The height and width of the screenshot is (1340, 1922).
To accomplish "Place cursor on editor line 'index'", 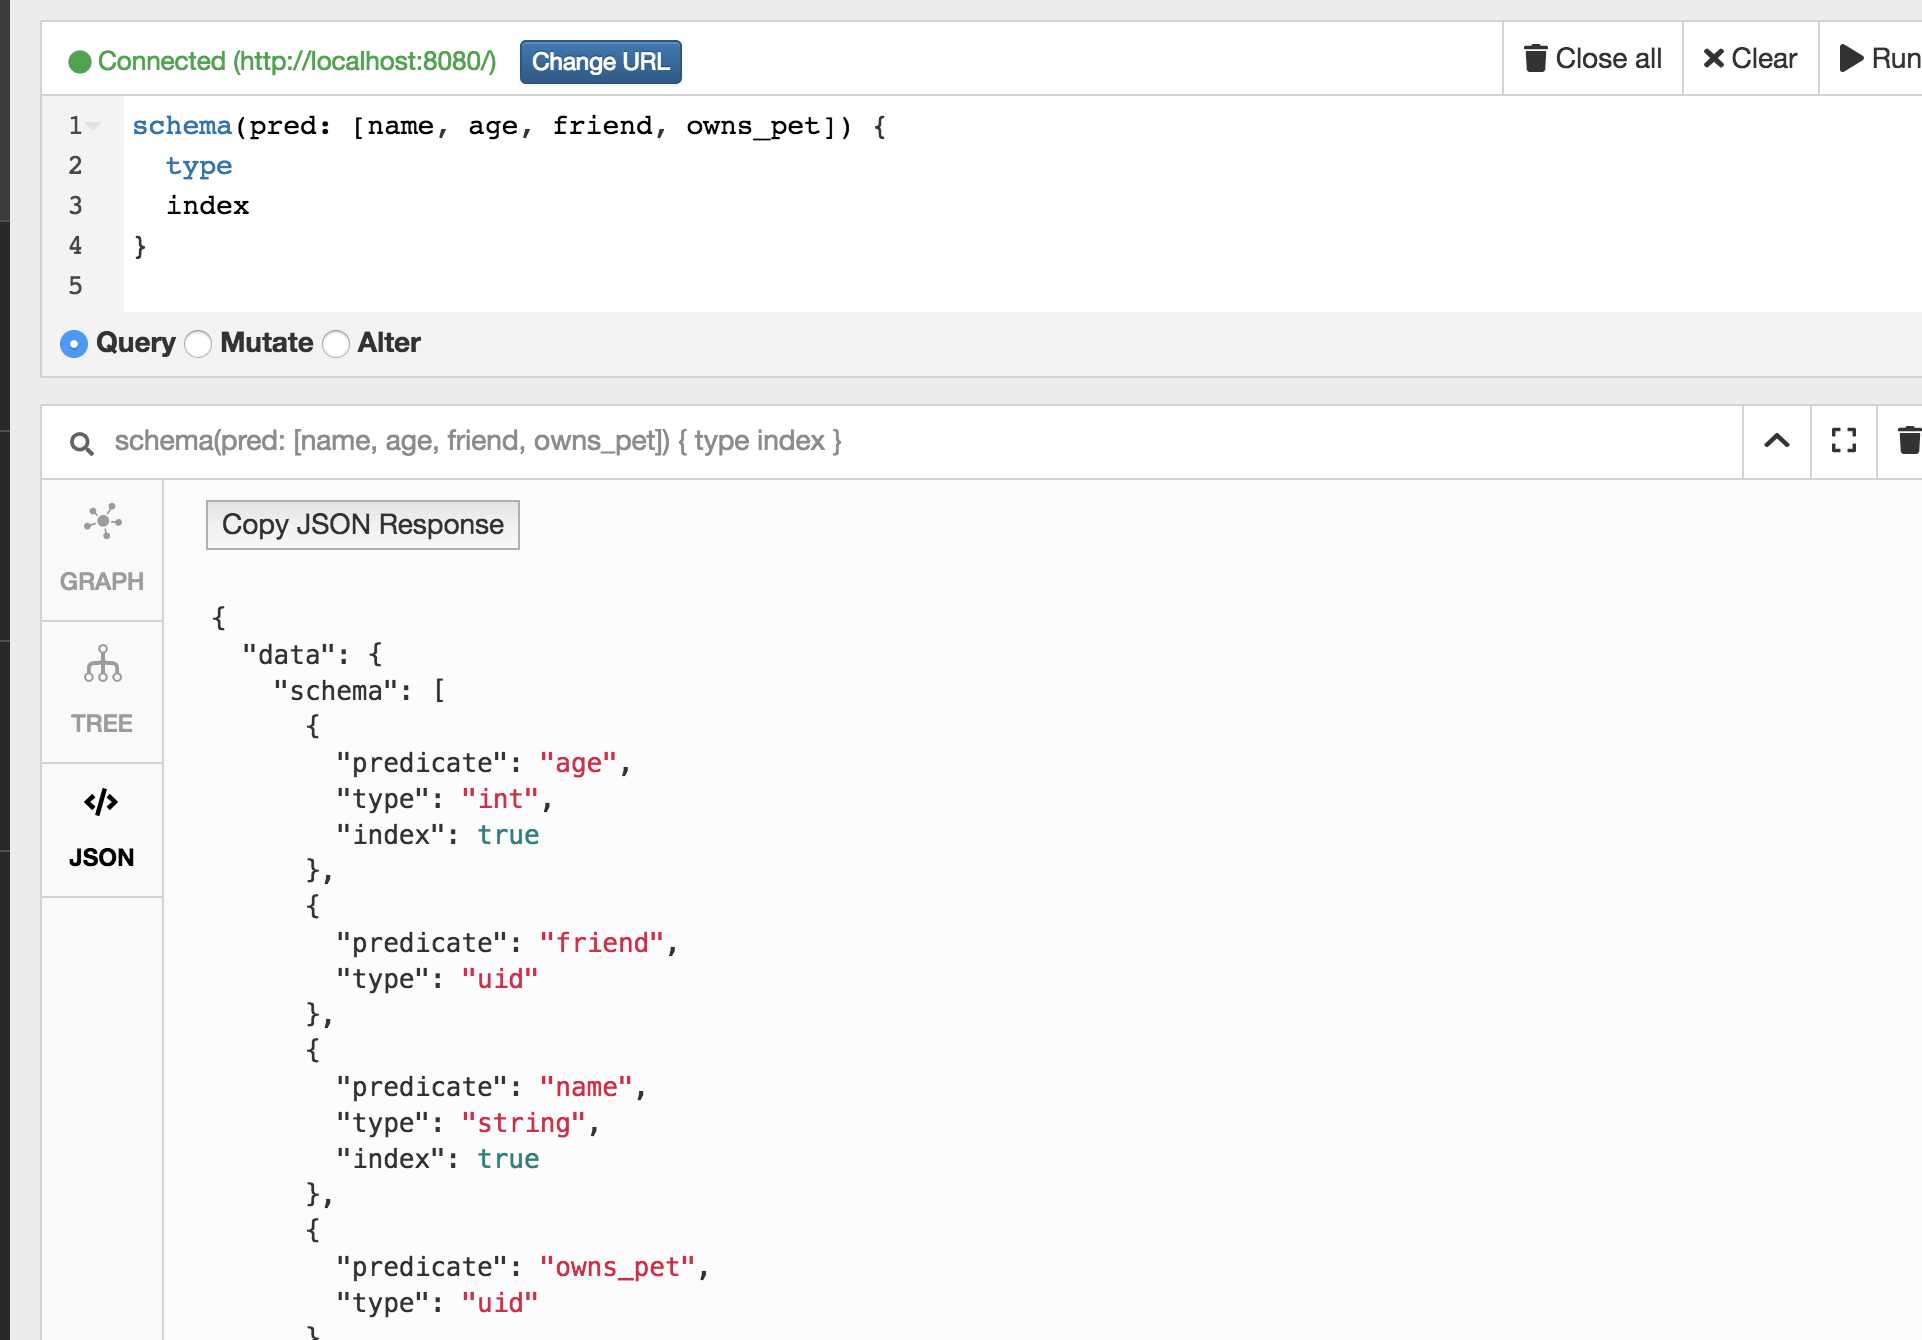I will point(208,206).
